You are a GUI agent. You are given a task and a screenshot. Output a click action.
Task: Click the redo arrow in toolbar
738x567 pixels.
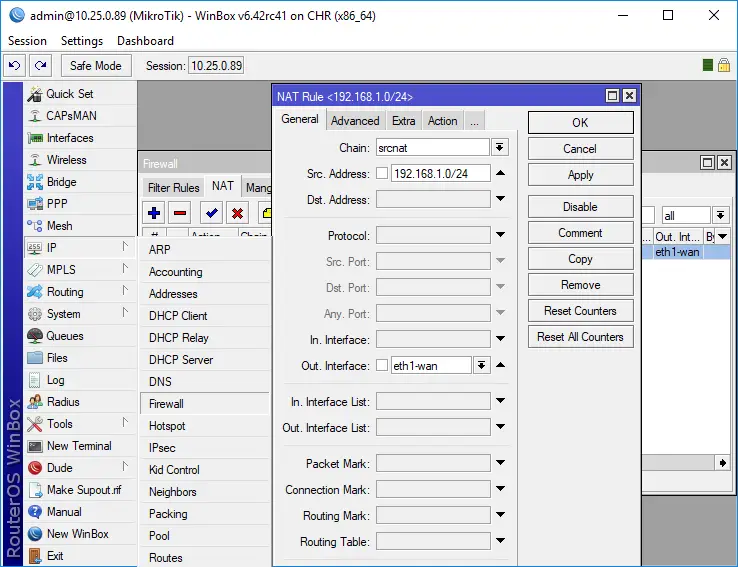tap(40, 65)
